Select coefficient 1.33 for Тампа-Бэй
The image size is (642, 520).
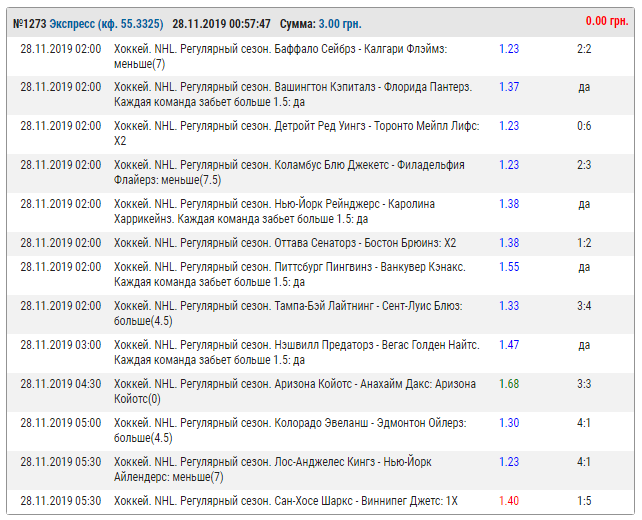click(x=509, y=305)
